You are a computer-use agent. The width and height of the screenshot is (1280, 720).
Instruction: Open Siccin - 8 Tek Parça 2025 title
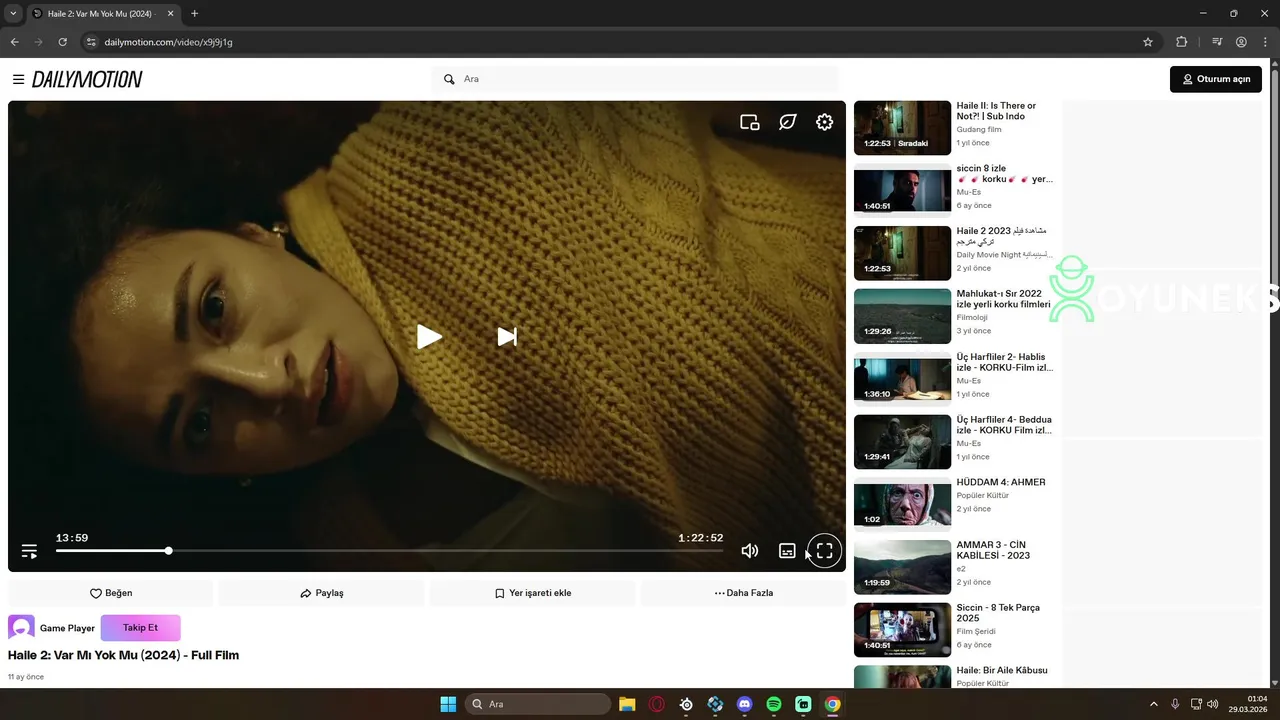(998, 613)
